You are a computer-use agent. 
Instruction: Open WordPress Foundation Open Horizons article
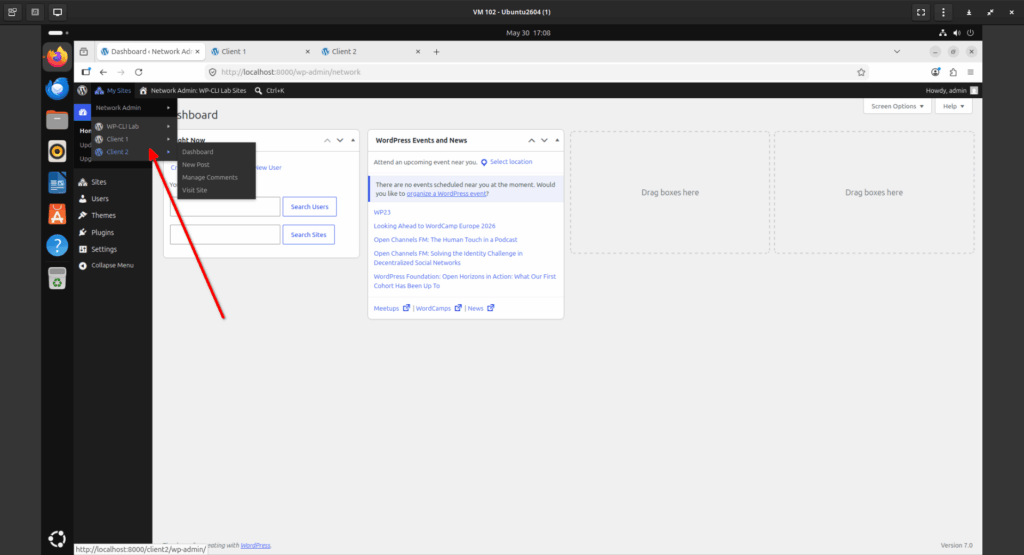coord(464,281)
